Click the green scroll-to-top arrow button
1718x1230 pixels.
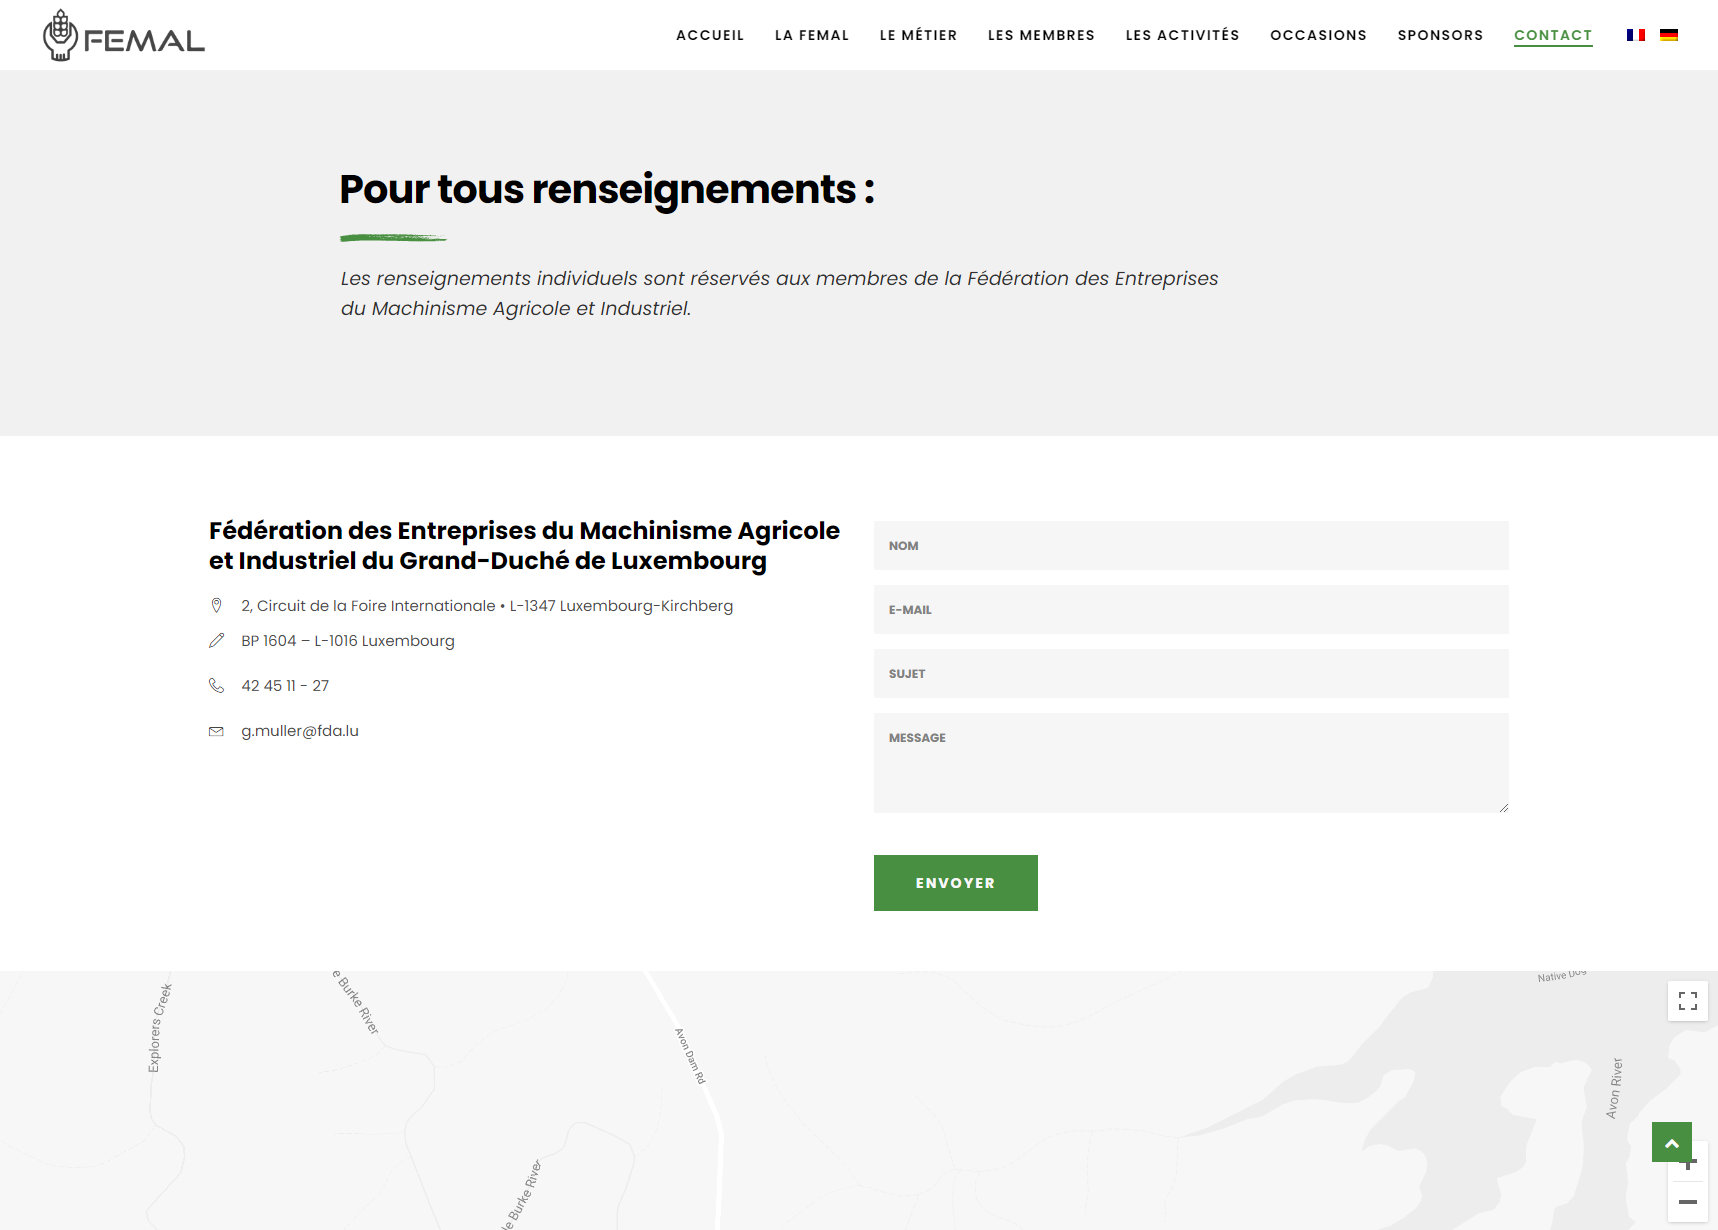pyautogui.click(x=1671, y=1142)
